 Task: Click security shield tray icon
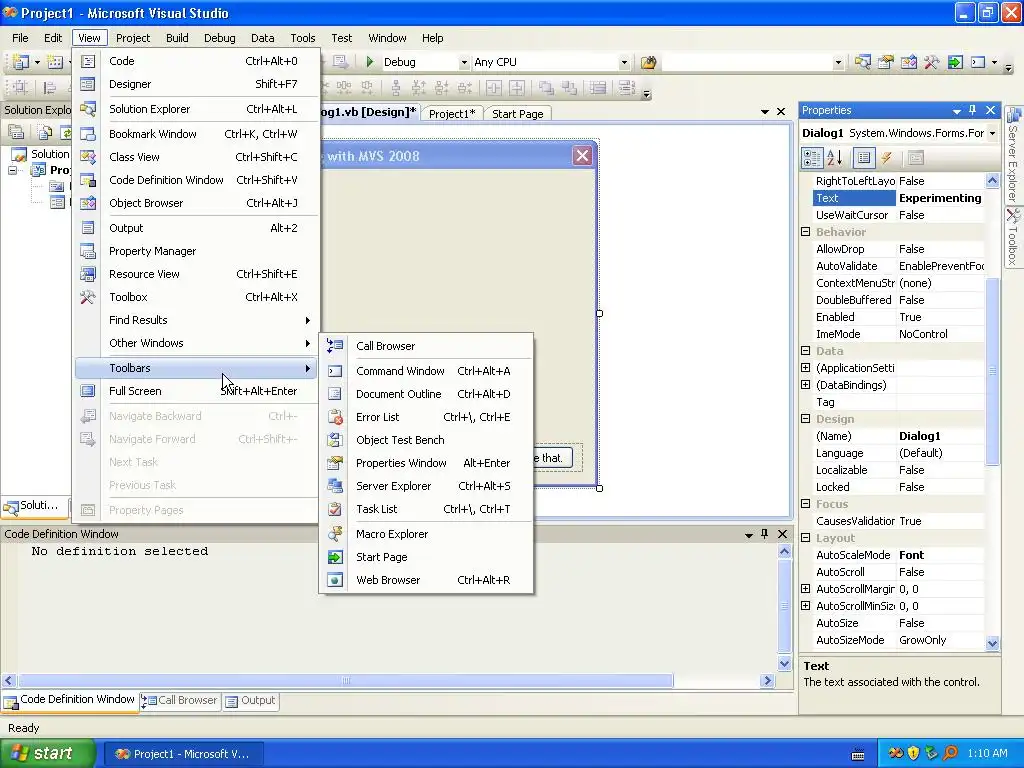coord(914,753)
